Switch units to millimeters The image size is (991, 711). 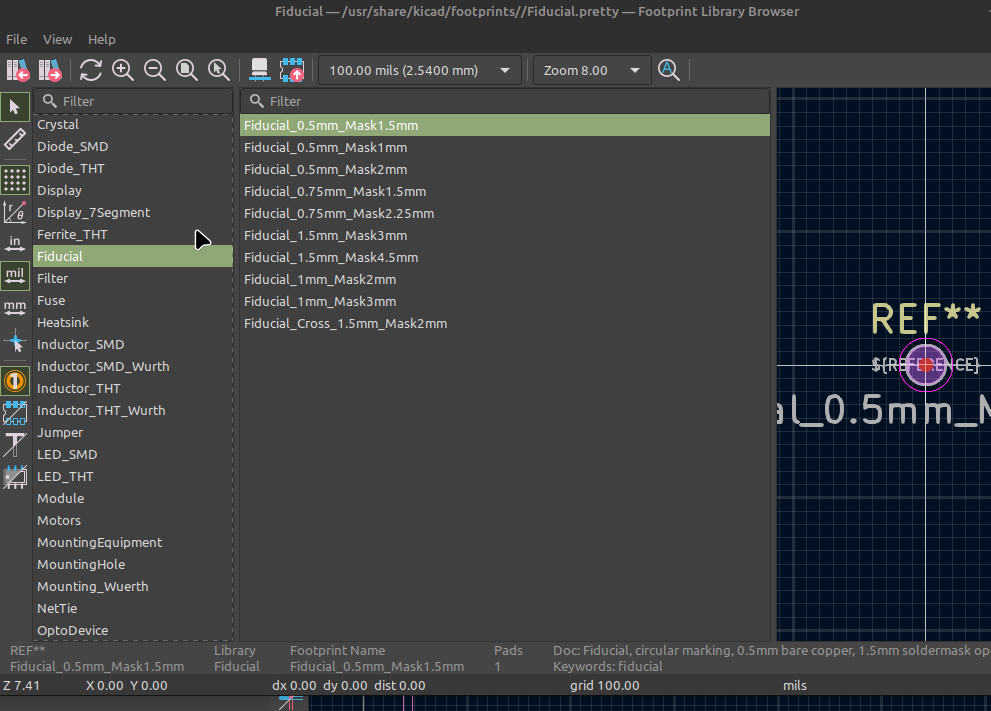tap(15, 307)
